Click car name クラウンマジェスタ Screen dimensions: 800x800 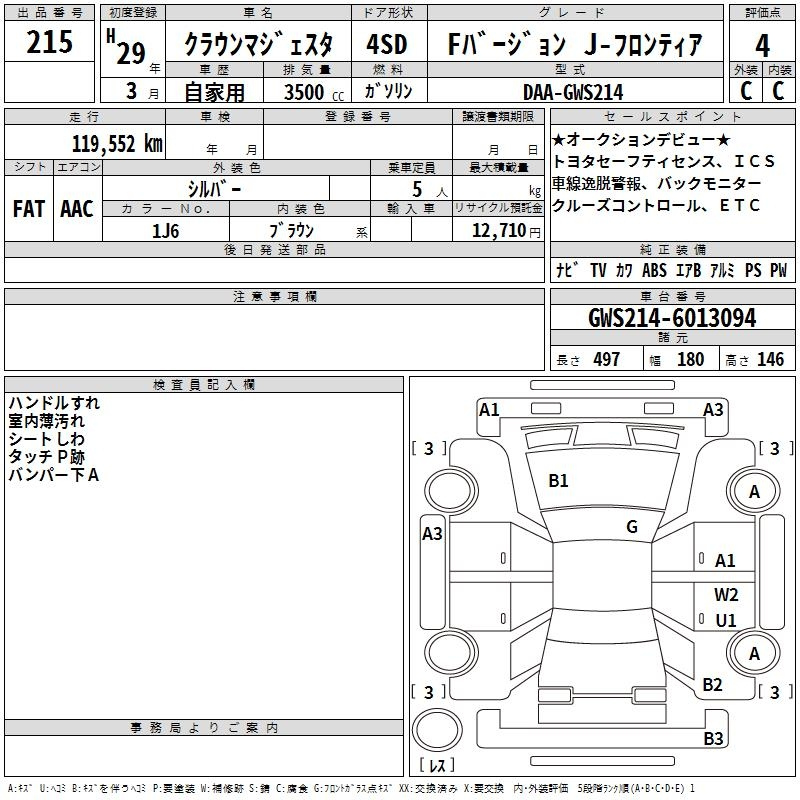pos(258,44)
